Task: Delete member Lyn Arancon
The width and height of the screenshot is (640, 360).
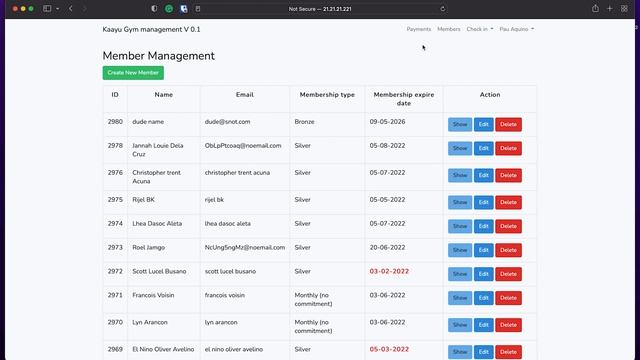Action: coord(509,325)
